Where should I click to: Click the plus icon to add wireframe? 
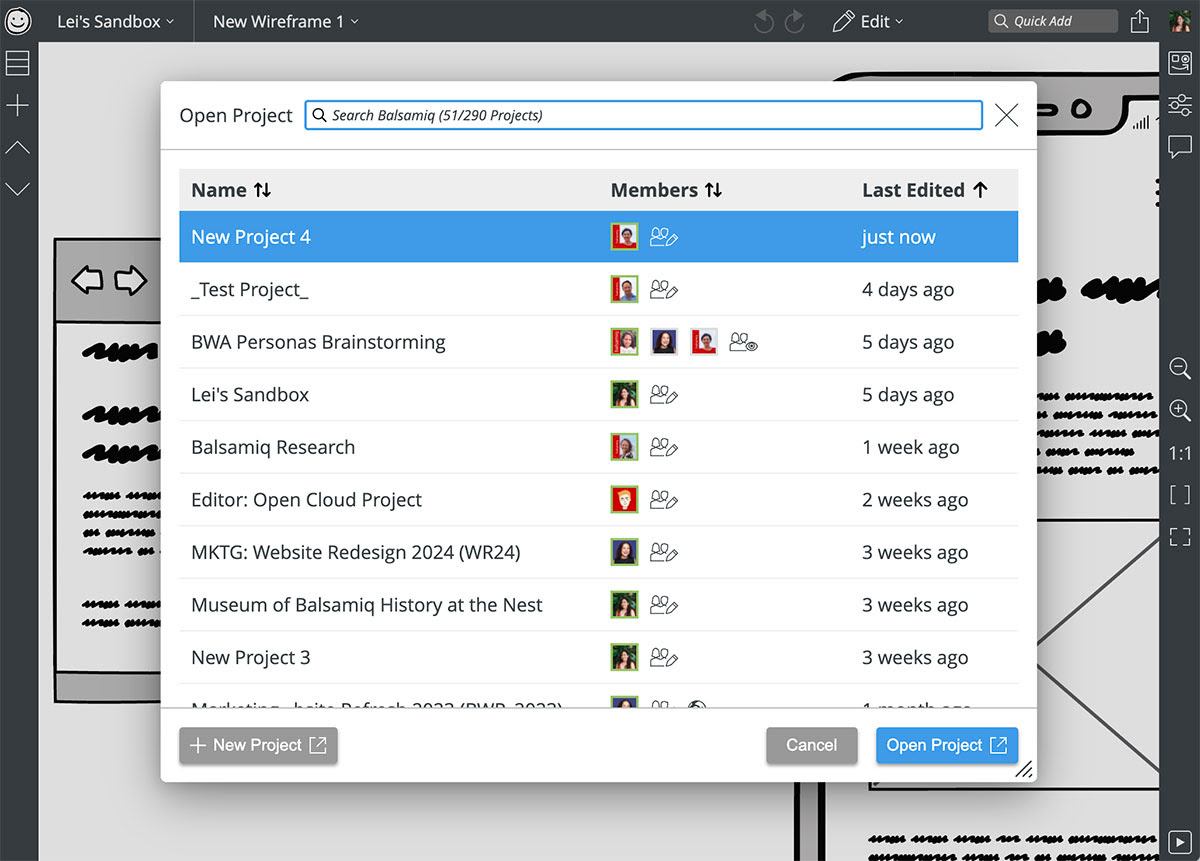[18, 106]
